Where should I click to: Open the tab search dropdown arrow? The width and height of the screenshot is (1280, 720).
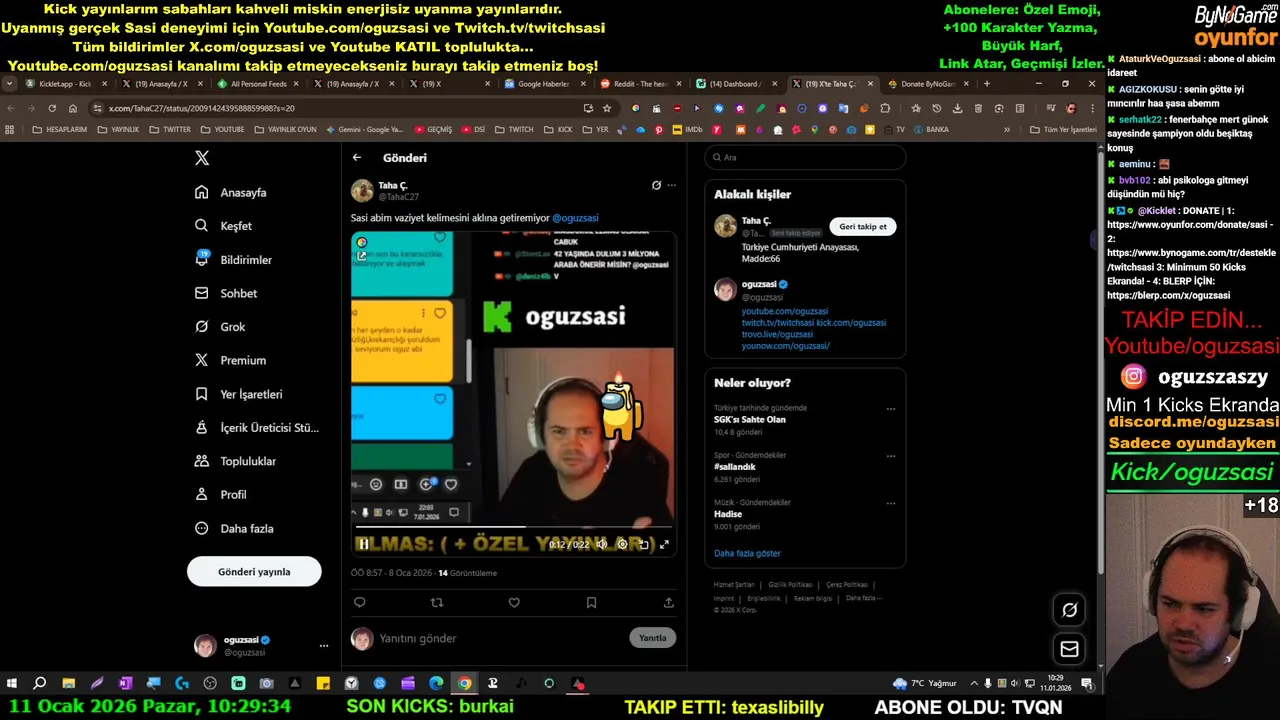click(x=10, y=84)
